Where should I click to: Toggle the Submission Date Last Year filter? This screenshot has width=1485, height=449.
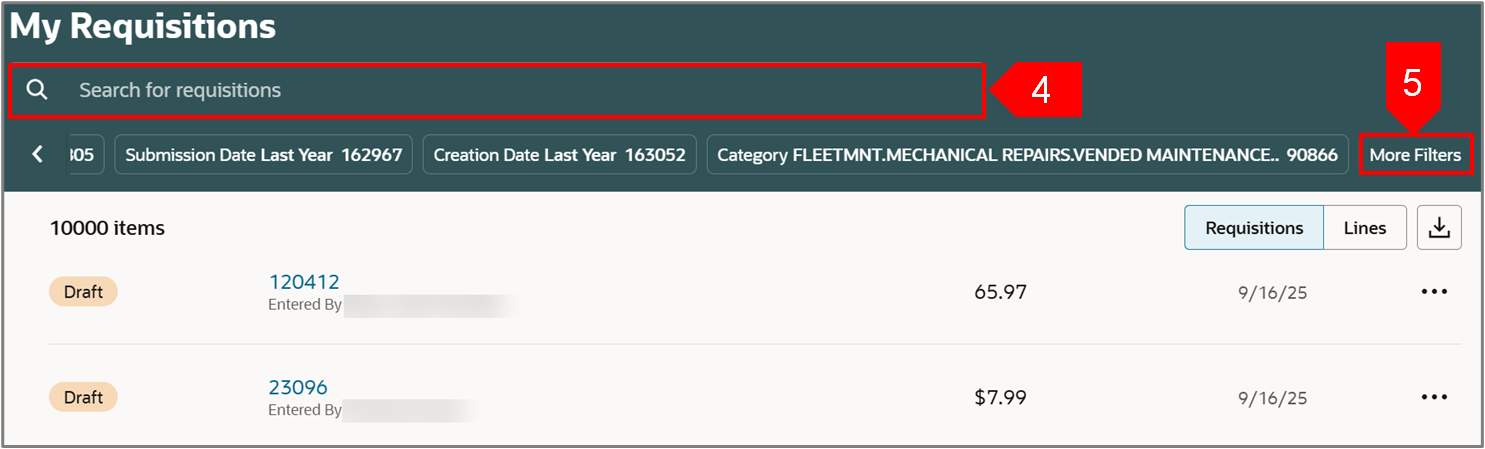[264, 155]
